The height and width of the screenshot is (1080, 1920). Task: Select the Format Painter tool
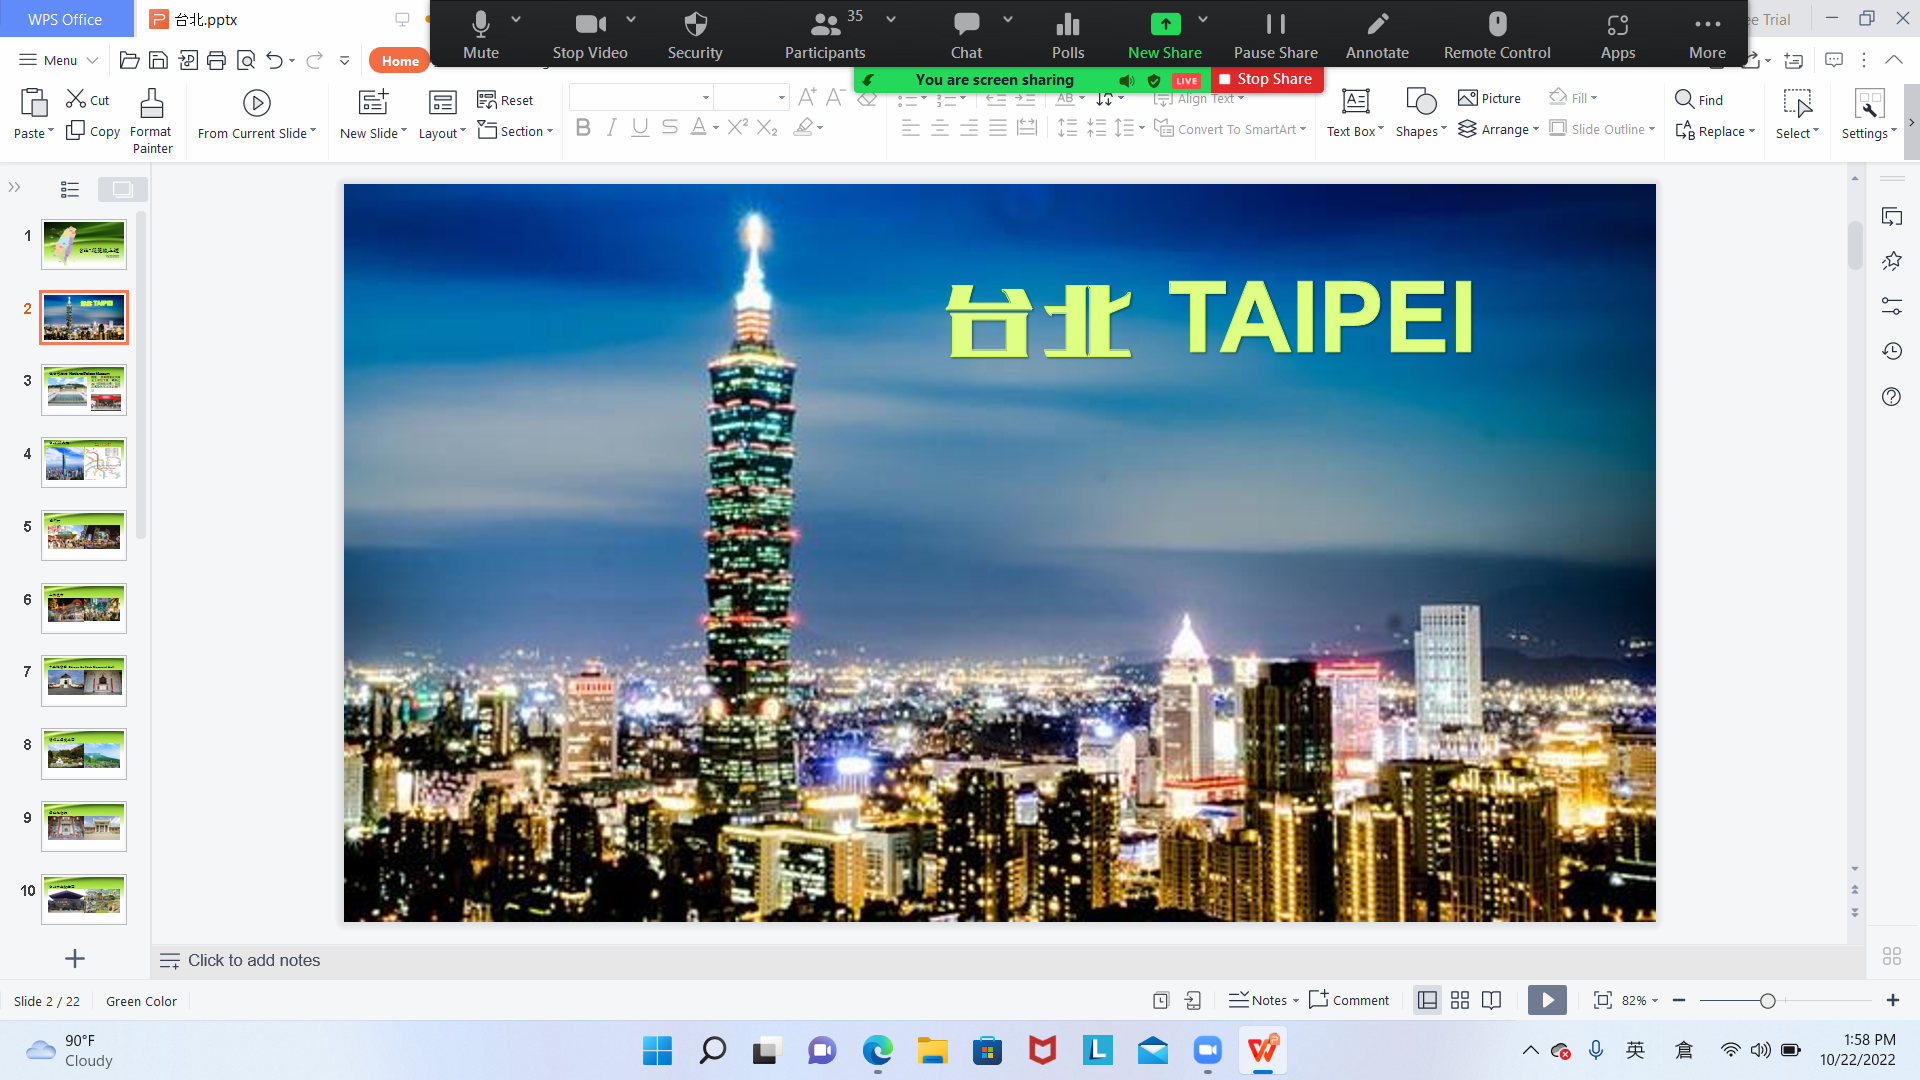click(151, 118)
